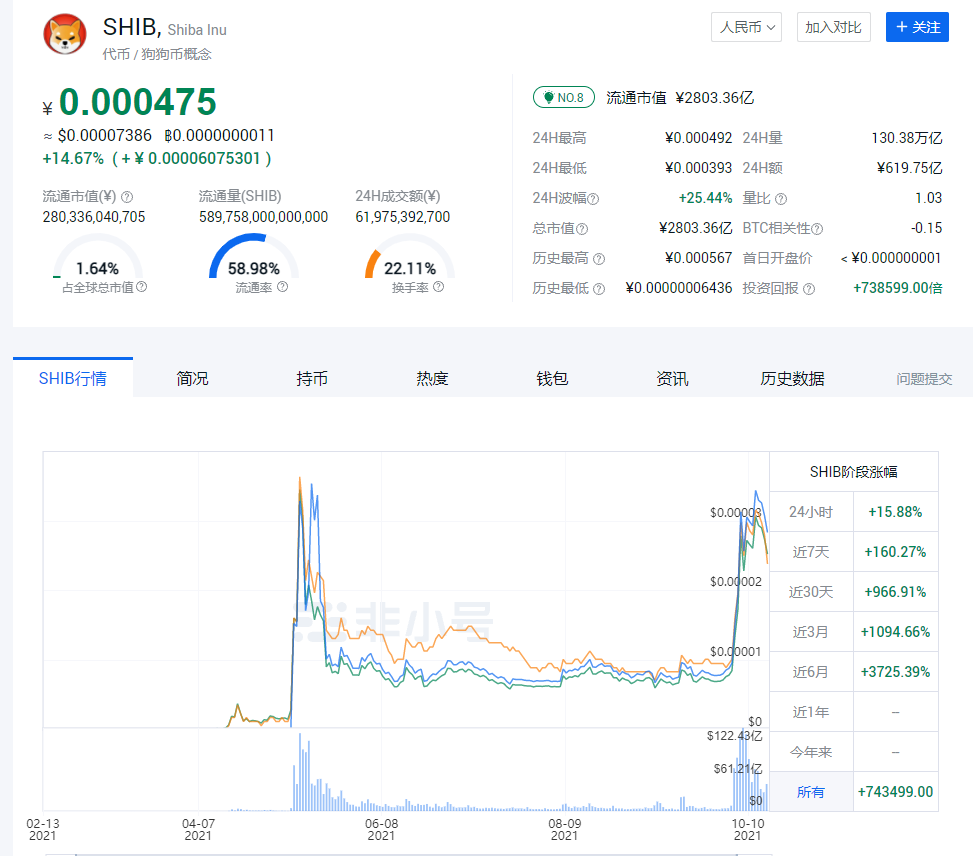The image size is (973, 856).
Task: Click the blue 关注 follow button
Action: coord(917,27)
